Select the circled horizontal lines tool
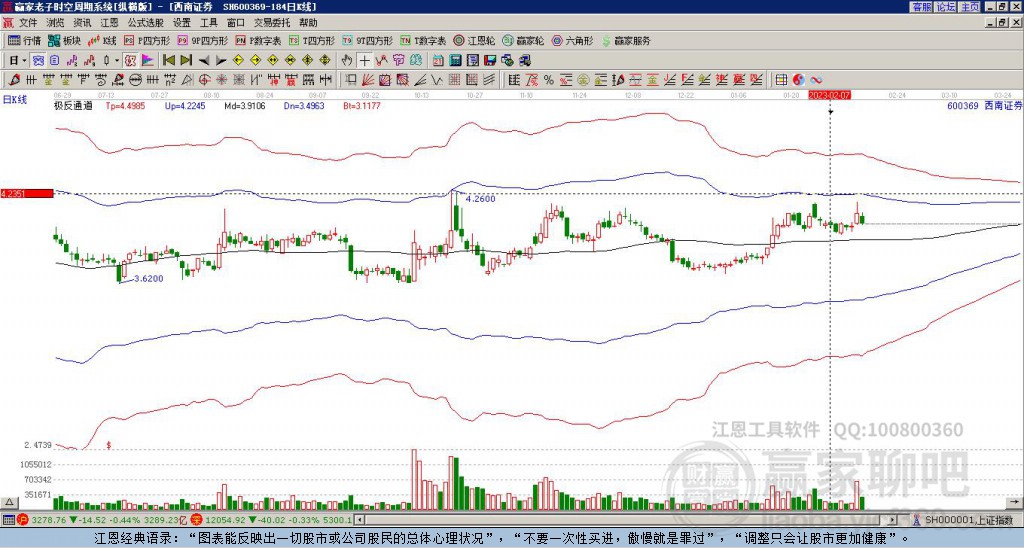This screenshot has height=548, width=1024. [x=135, y=80]
